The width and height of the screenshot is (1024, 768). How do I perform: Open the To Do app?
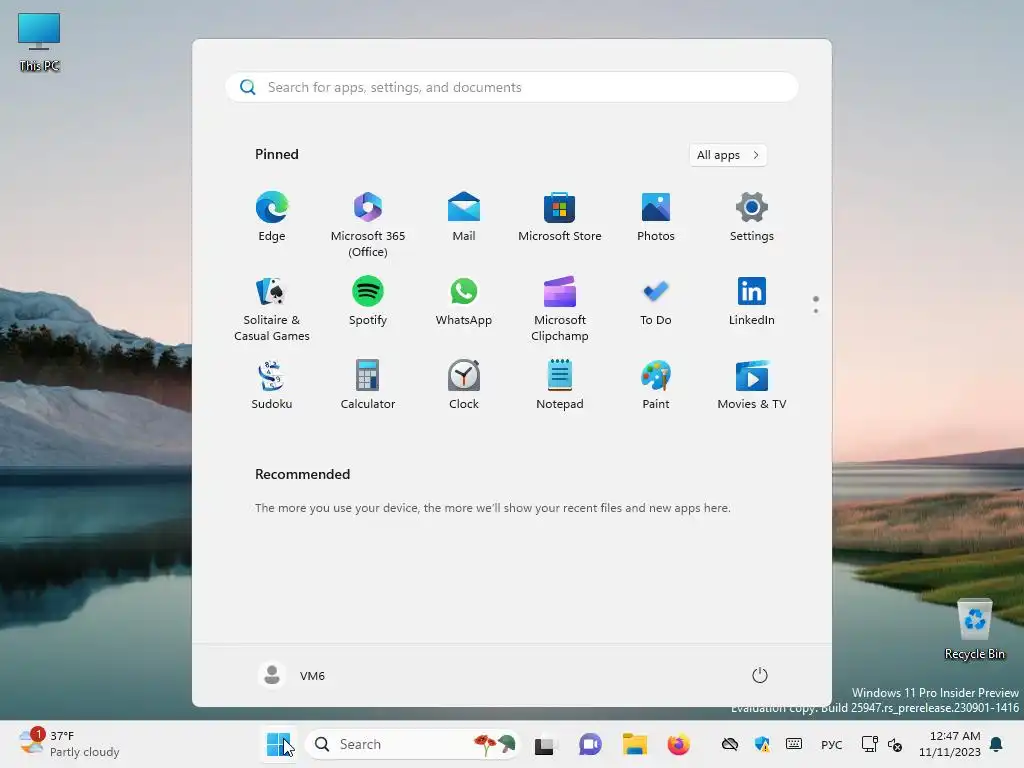[656, 301]
